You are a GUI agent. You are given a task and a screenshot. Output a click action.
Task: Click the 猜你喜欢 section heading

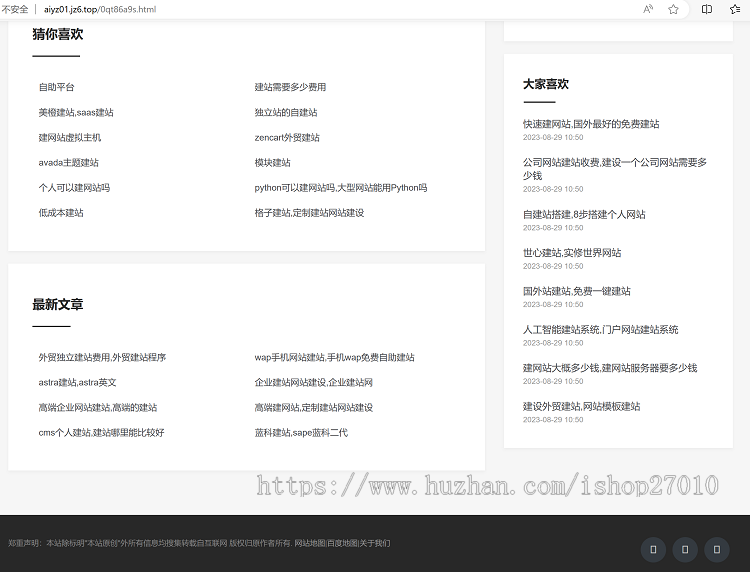(x=58, y=34)
